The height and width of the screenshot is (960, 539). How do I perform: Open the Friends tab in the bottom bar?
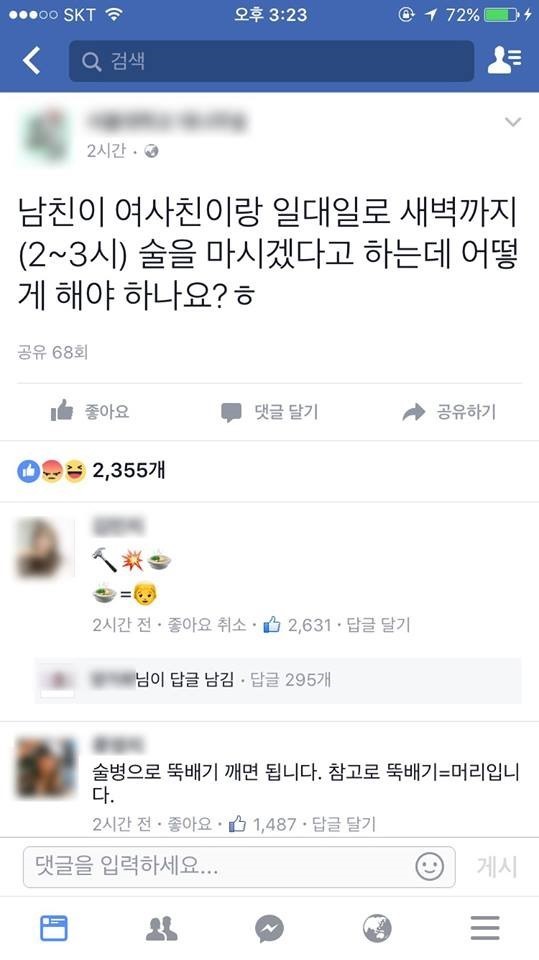coord(162,928)
